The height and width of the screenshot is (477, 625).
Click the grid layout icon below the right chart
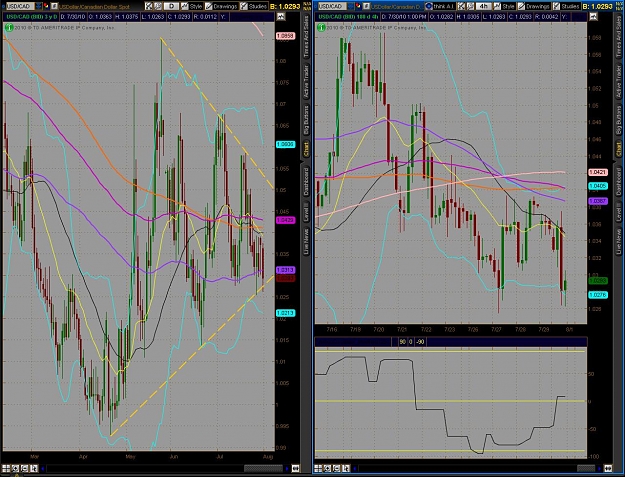[318, 468]
